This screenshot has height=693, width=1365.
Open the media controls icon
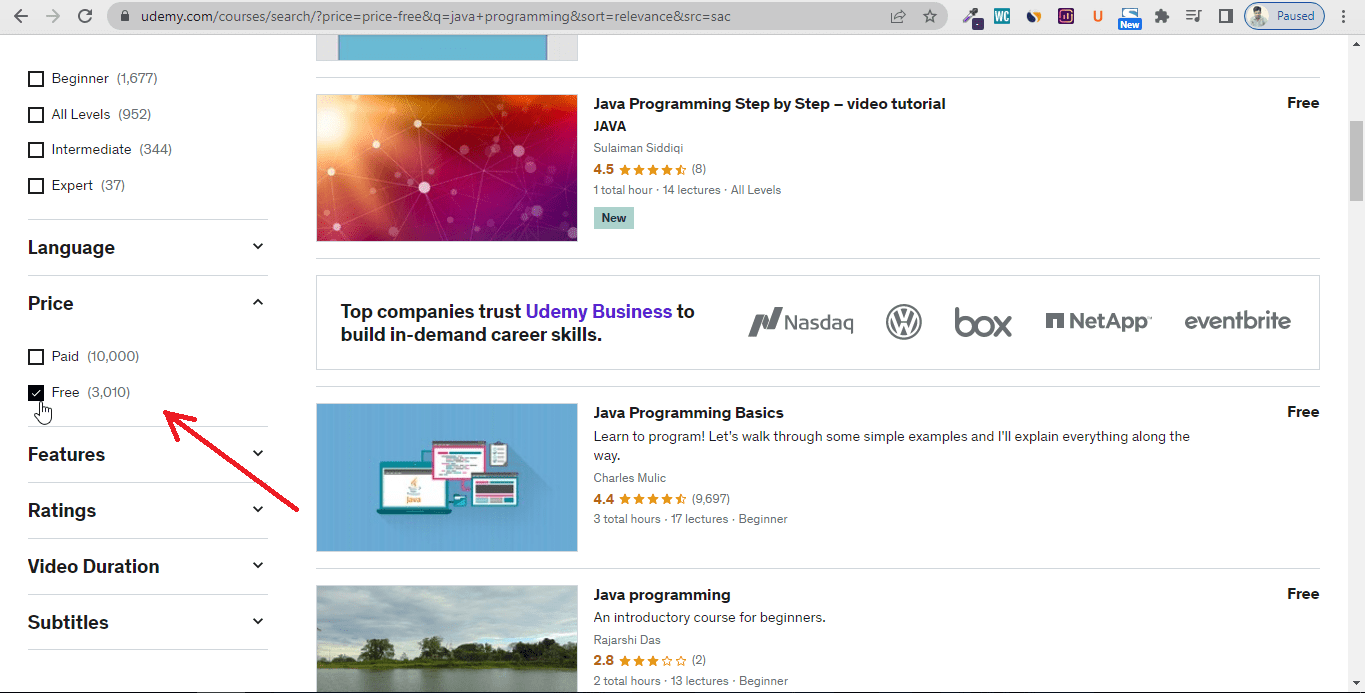pyautogui.click(x=1194, y=16)
